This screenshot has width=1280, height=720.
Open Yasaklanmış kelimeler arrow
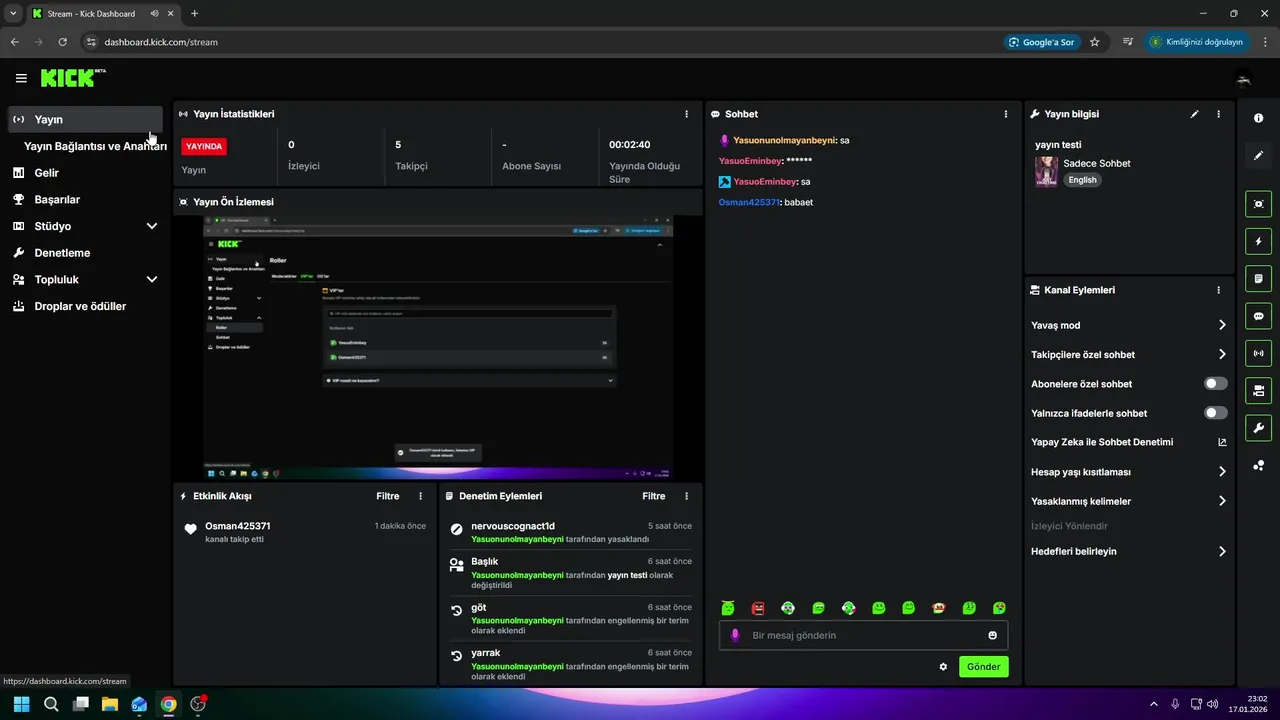pyautogui.click(x=1222, y=501)
